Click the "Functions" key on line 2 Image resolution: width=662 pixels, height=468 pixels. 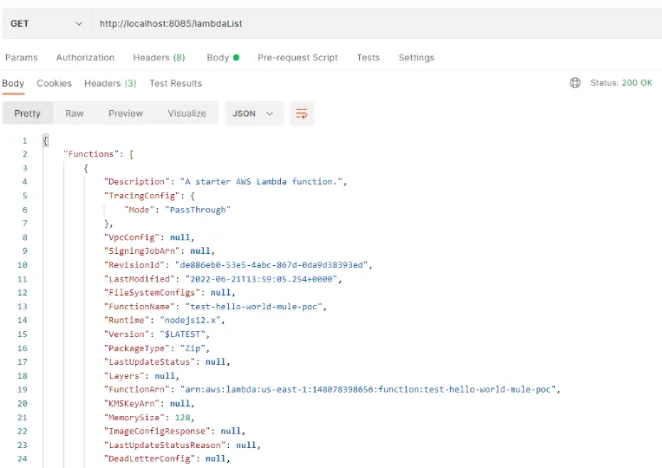point(91,154)
